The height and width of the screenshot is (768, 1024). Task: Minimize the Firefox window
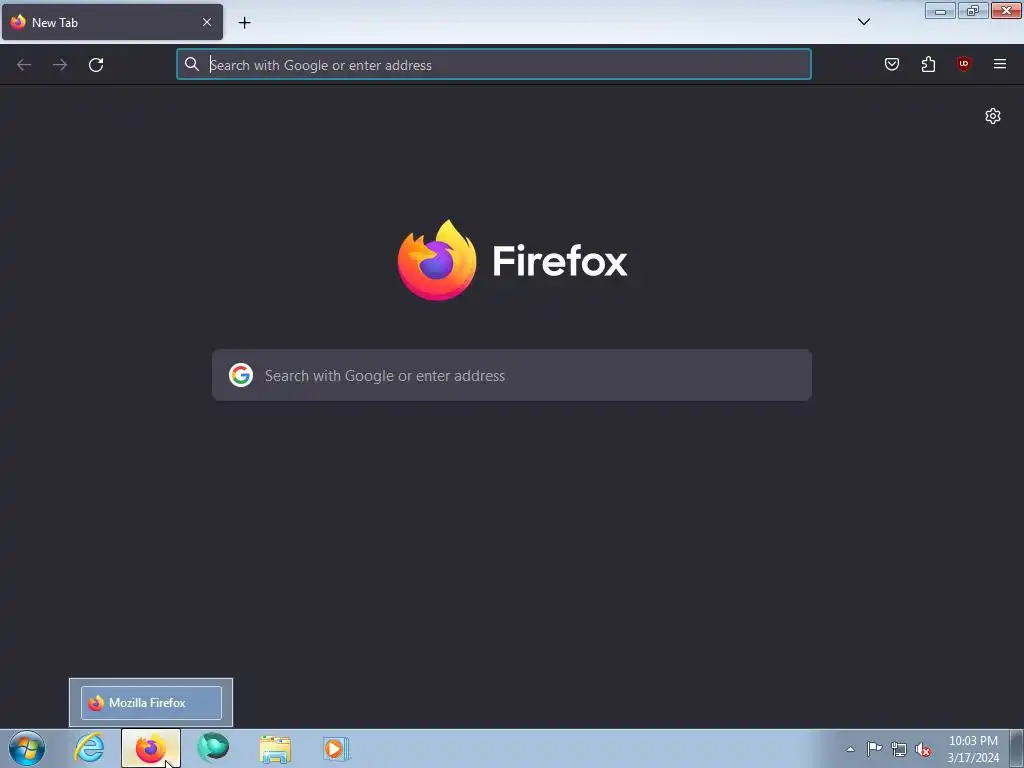tap(940, 11)
